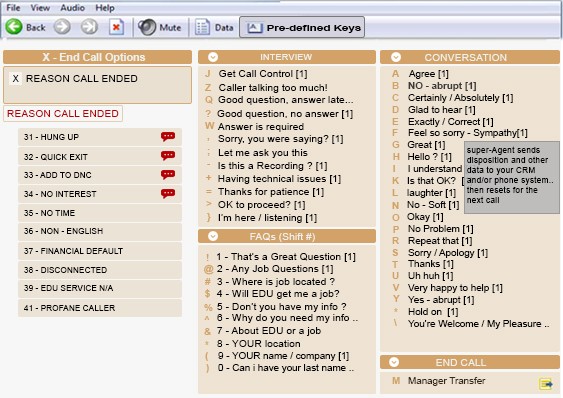The width and height of the screenshot is (563, 398).
Task: Choose 39 - EDU SERVICE N/A
Action: (x=100, y=288)
